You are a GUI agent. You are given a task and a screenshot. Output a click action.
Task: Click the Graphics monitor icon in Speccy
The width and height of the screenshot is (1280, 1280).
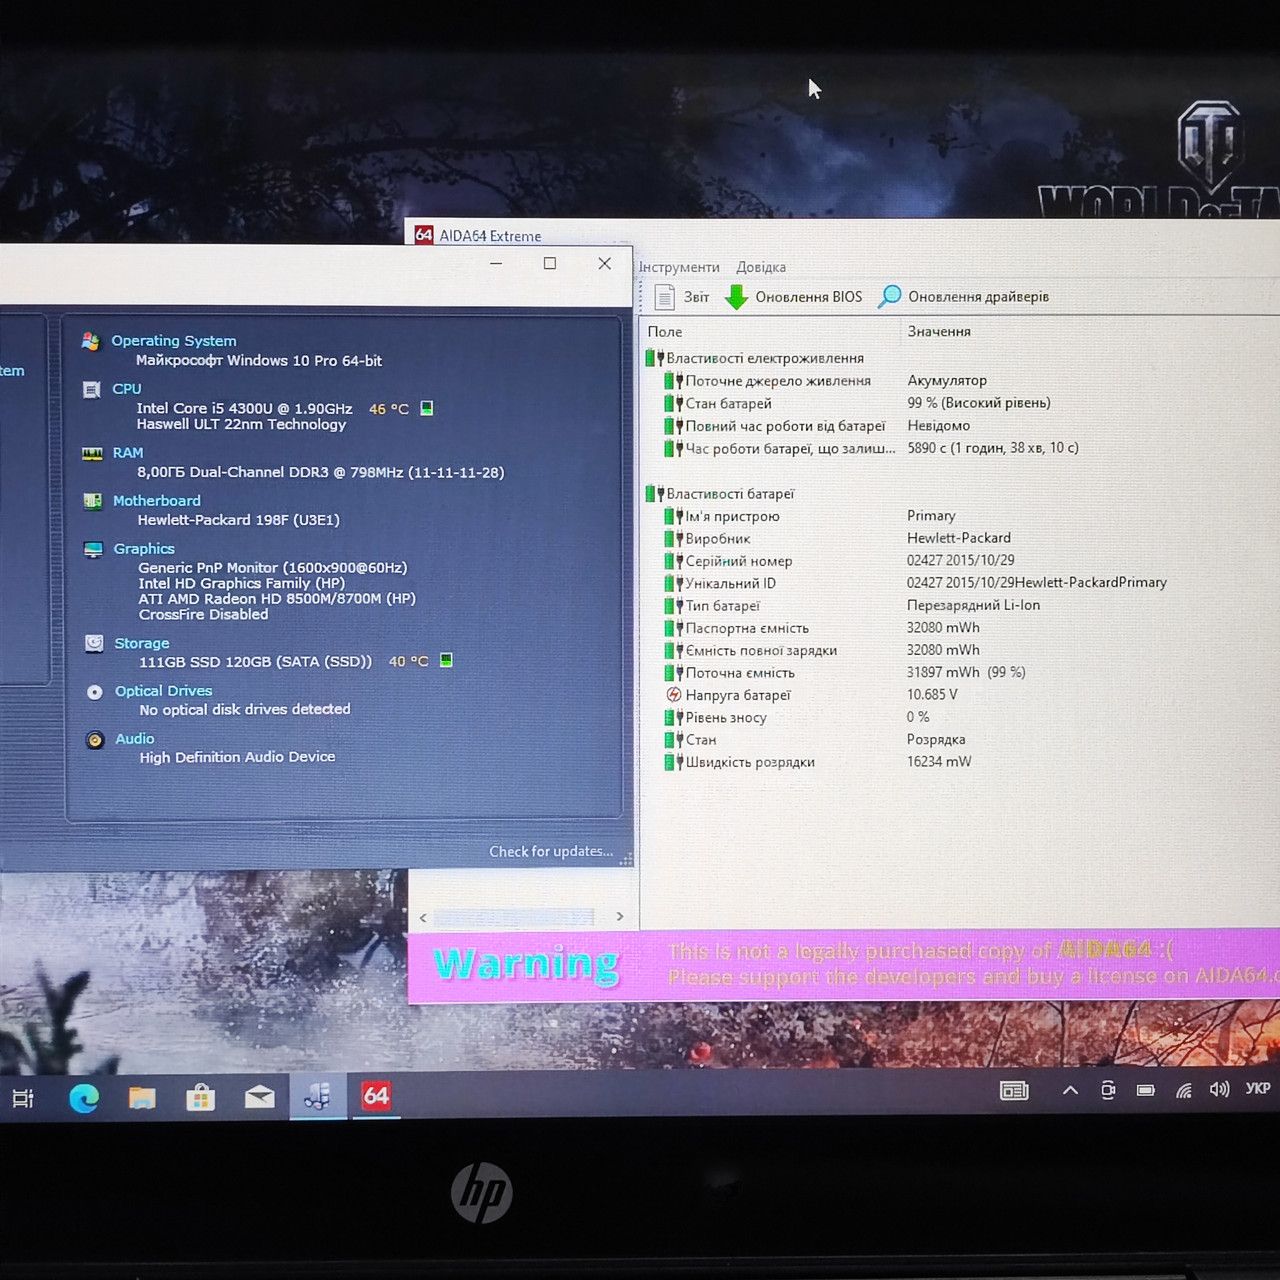(94, 549)
